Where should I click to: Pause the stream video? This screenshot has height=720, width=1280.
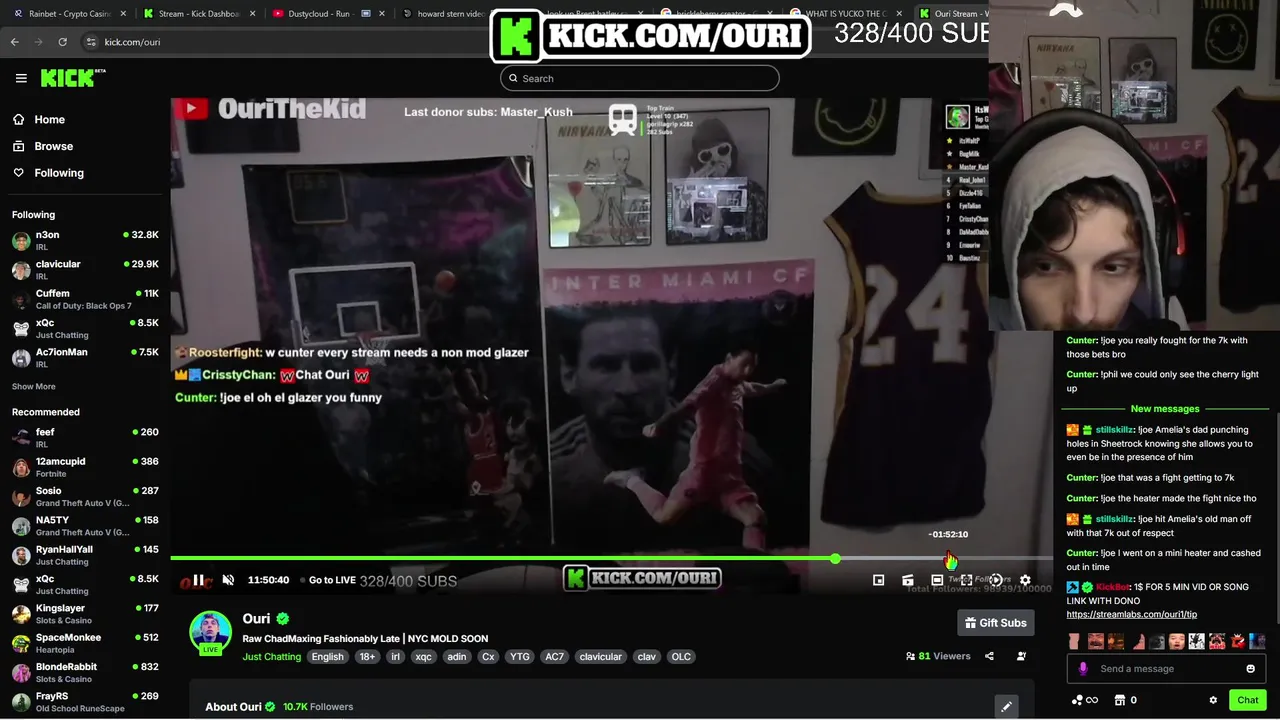click(198, 580)
